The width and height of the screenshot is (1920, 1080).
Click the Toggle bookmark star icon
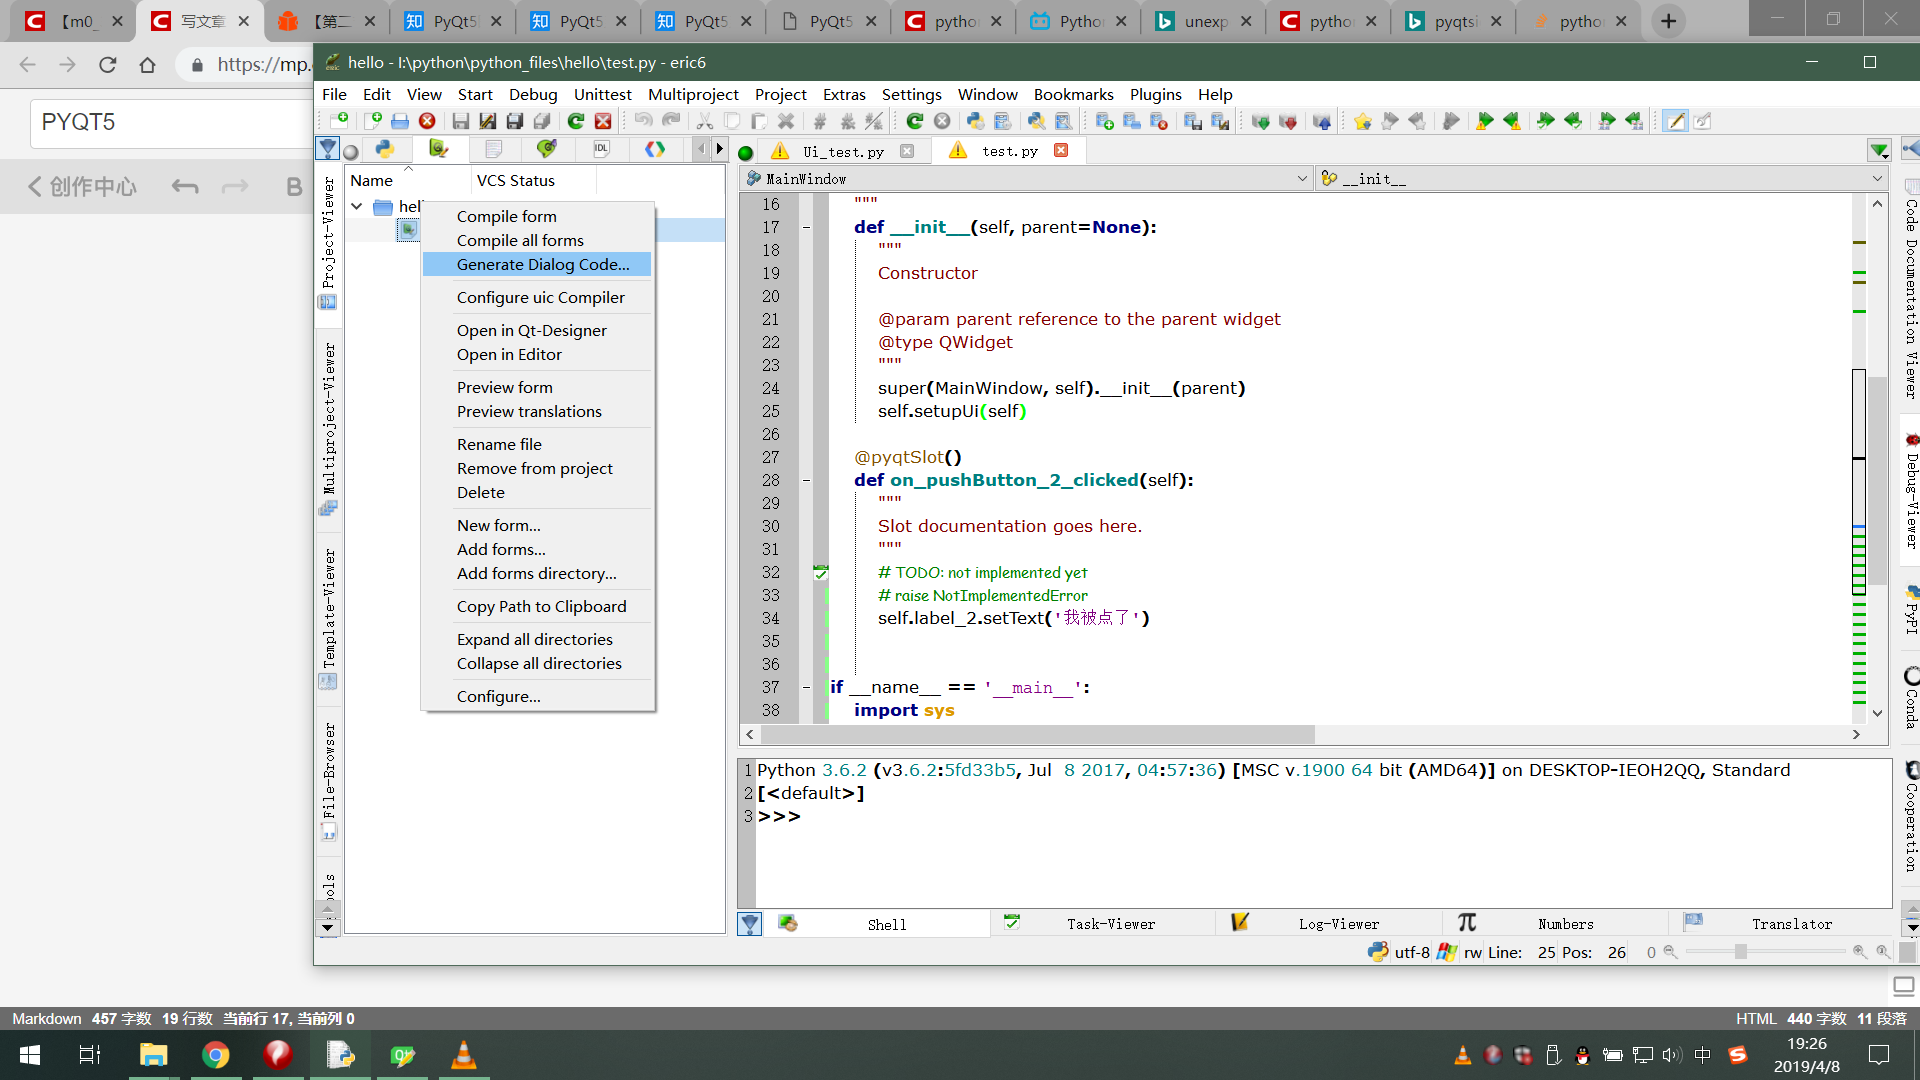(x=1362, y=121)
